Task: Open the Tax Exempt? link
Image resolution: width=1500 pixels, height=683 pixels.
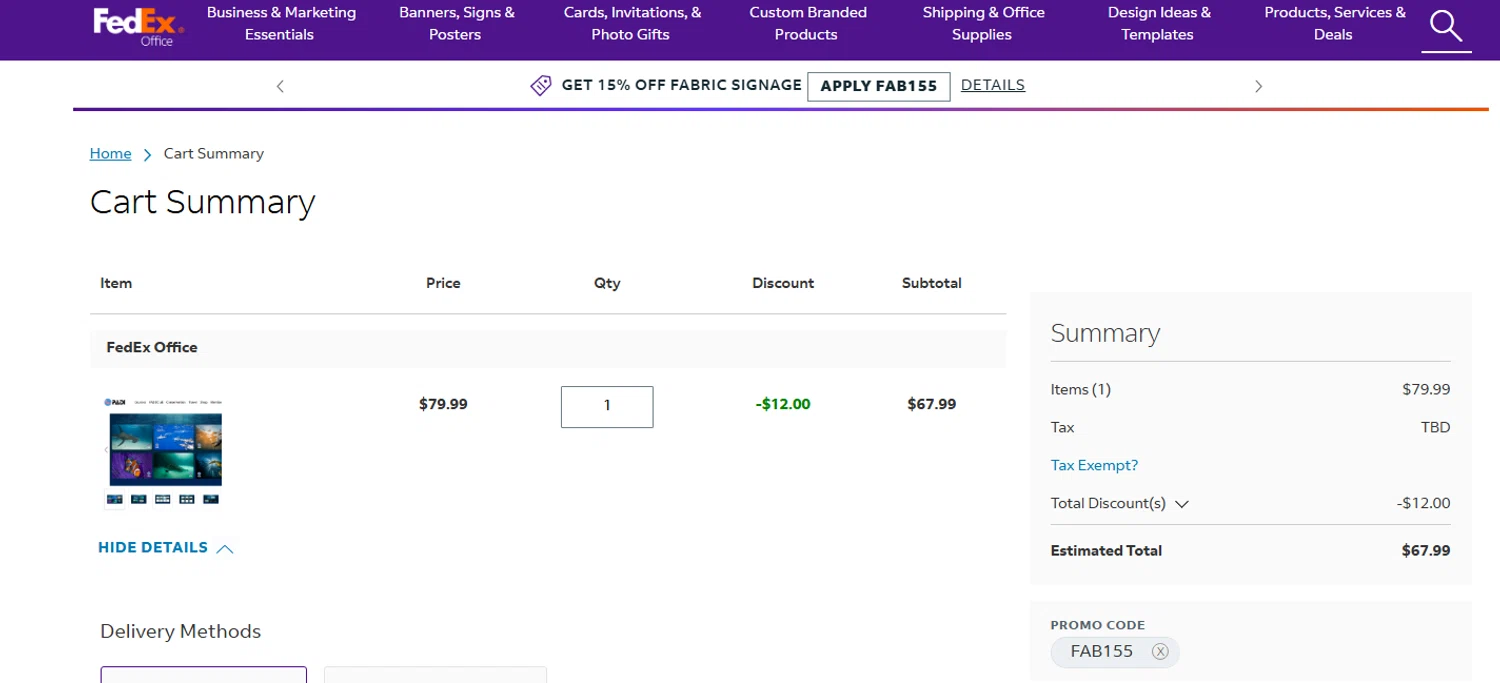Action: click(1094, 465)
